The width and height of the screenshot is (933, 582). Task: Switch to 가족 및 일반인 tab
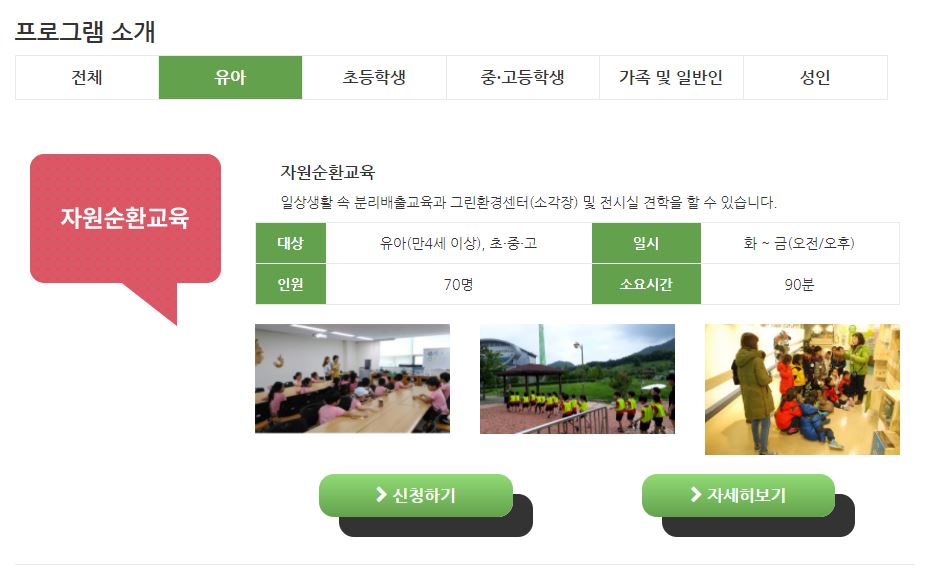[671, 77]
